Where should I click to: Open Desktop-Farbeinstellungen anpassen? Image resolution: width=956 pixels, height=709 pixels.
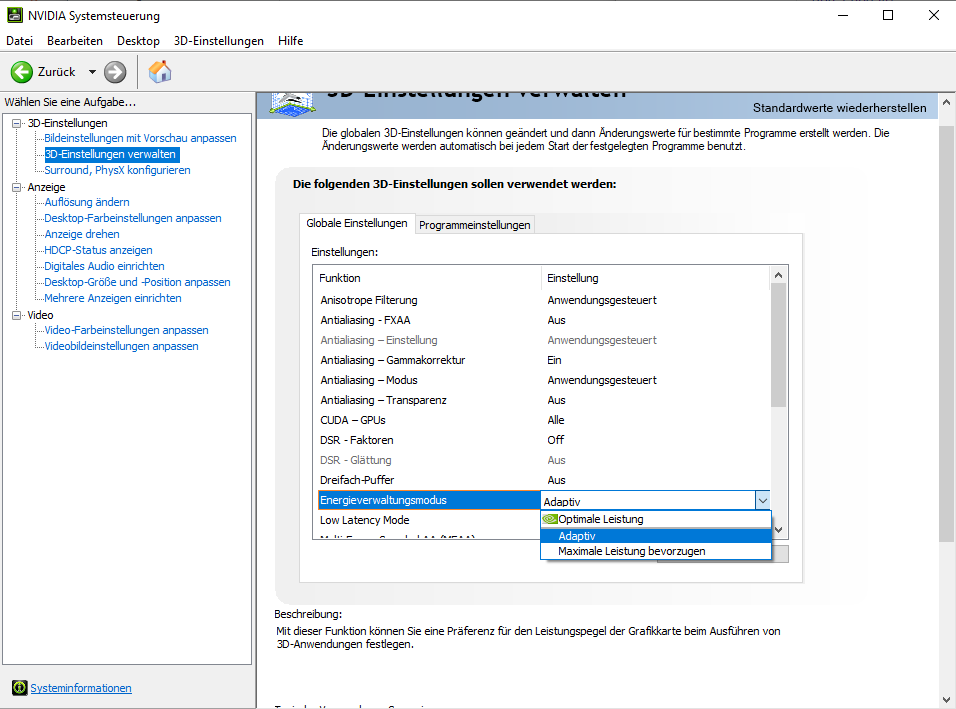pos(133,218)
